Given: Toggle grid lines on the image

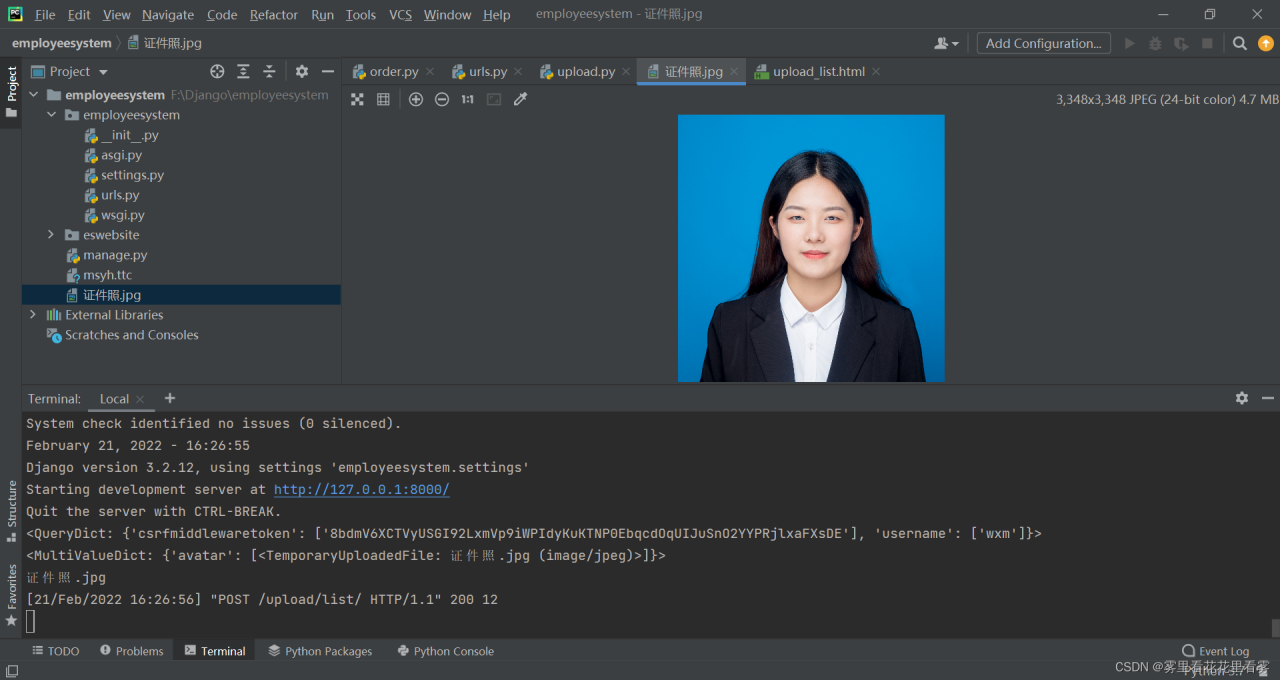Looking at the screenshot, I should 383,99.
